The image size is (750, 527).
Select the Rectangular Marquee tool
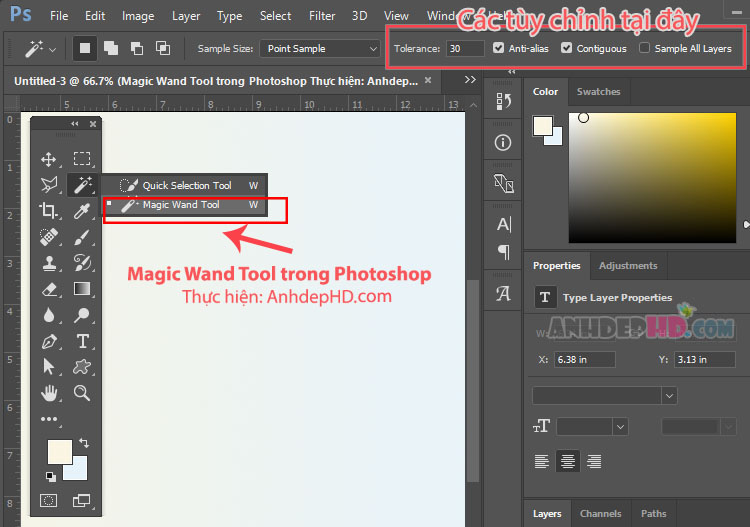(82, 158)
